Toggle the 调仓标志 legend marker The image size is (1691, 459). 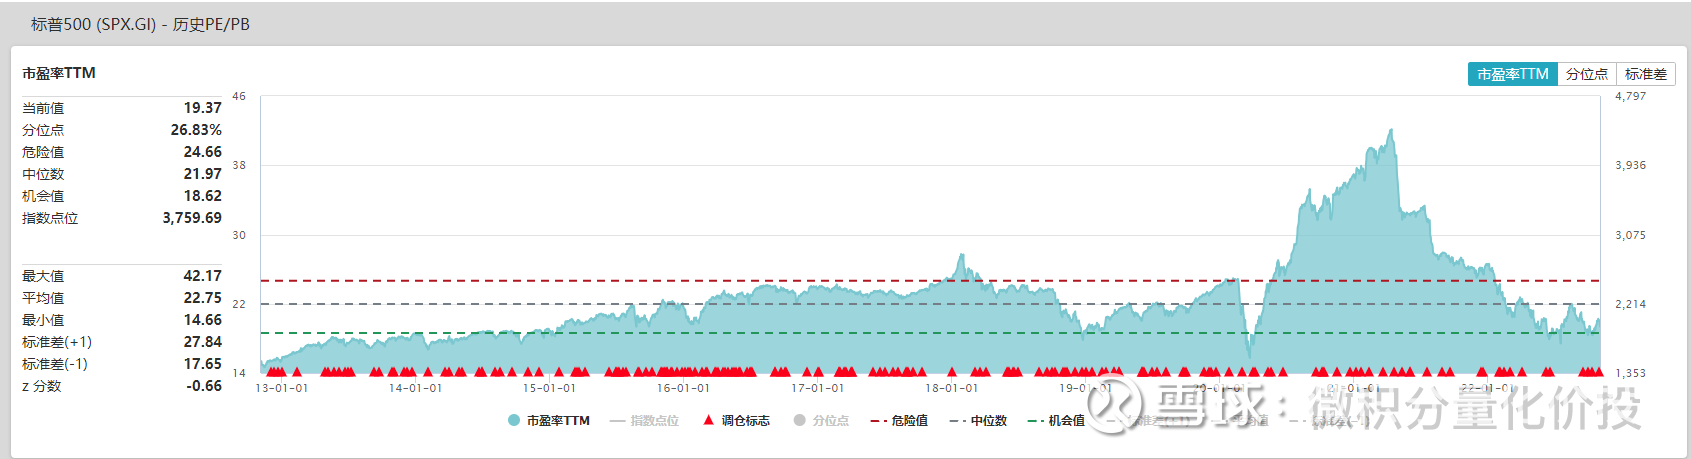736,421
